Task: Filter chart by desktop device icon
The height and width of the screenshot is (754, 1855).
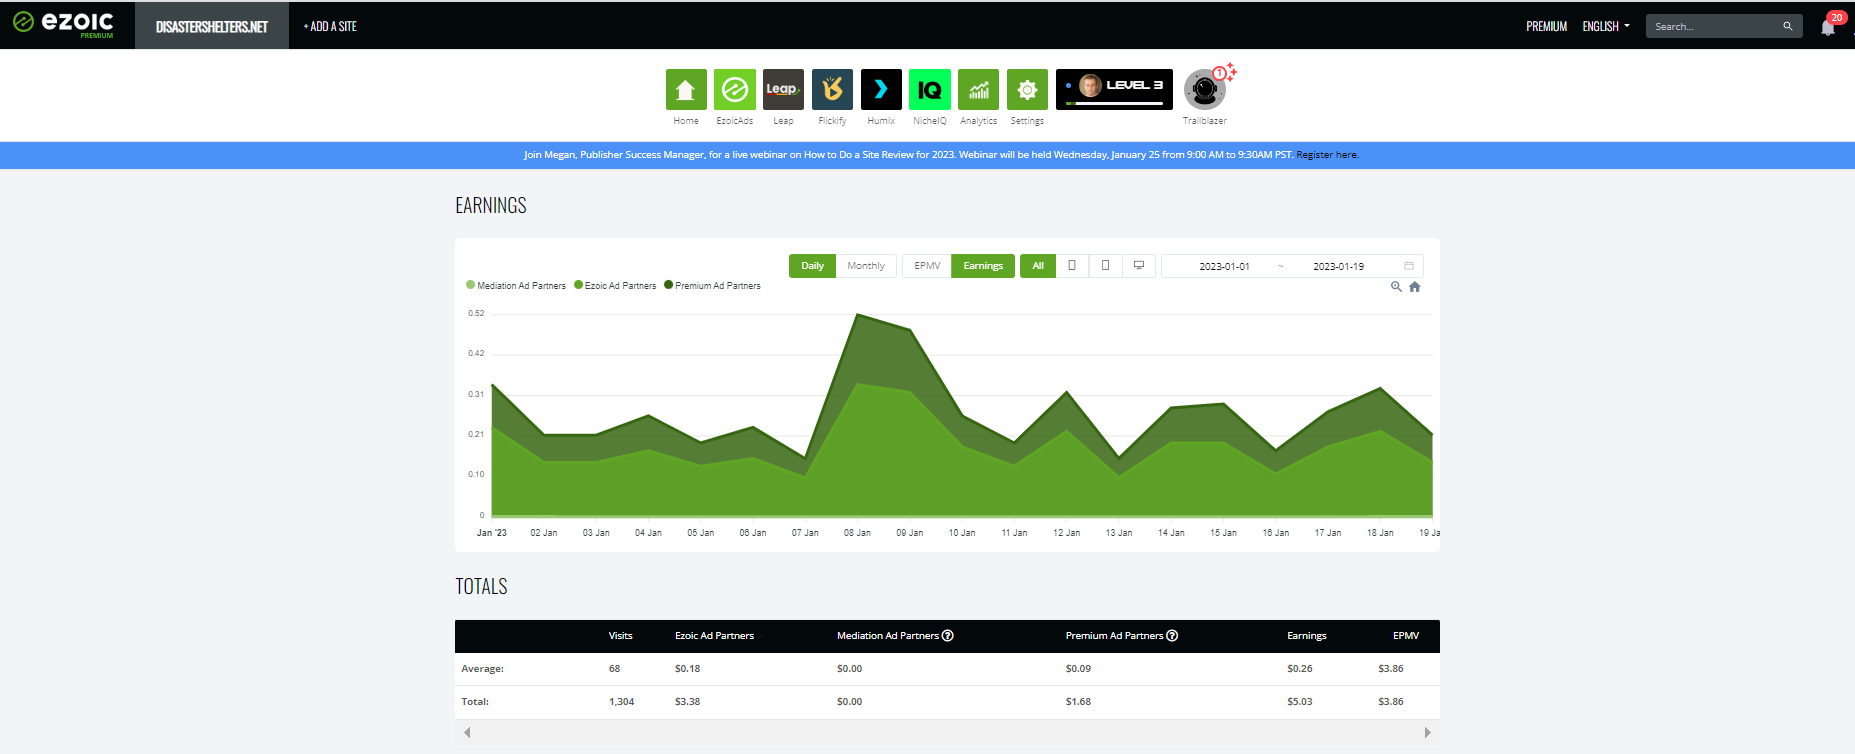Action: (1139, 266)
